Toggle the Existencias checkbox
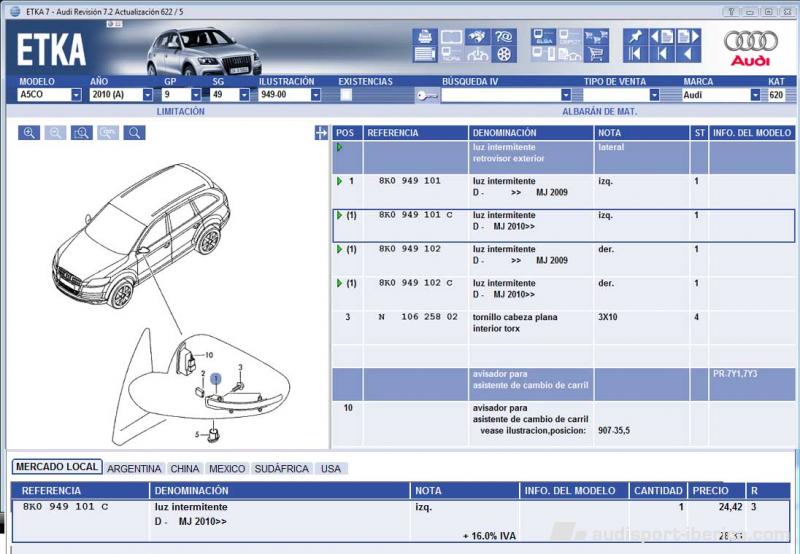Image resolution: width=800 pixels, height=554 pixels. [x=346, y=95]
